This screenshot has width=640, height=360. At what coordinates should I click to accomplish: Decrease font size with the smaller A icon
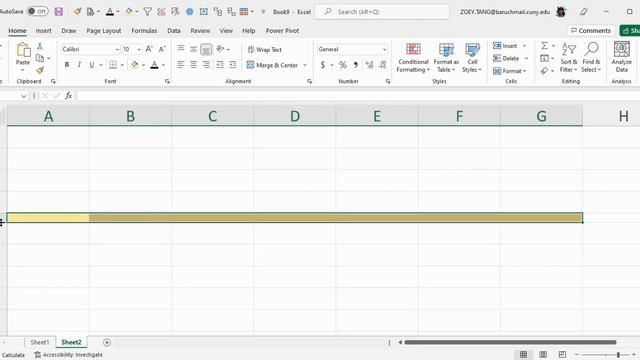(x=162, y=49)
